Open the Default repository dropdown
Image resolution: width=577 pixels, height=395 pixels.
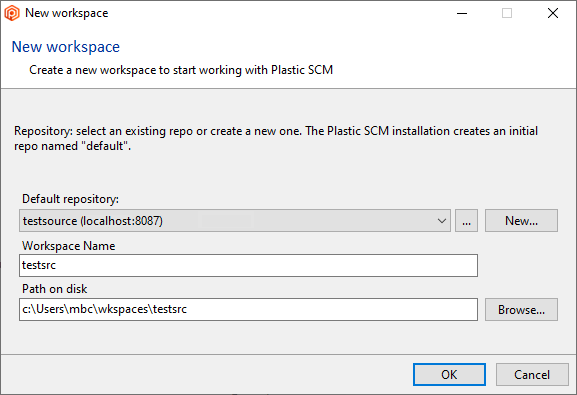pyautogui.click(x=235, y=221)
